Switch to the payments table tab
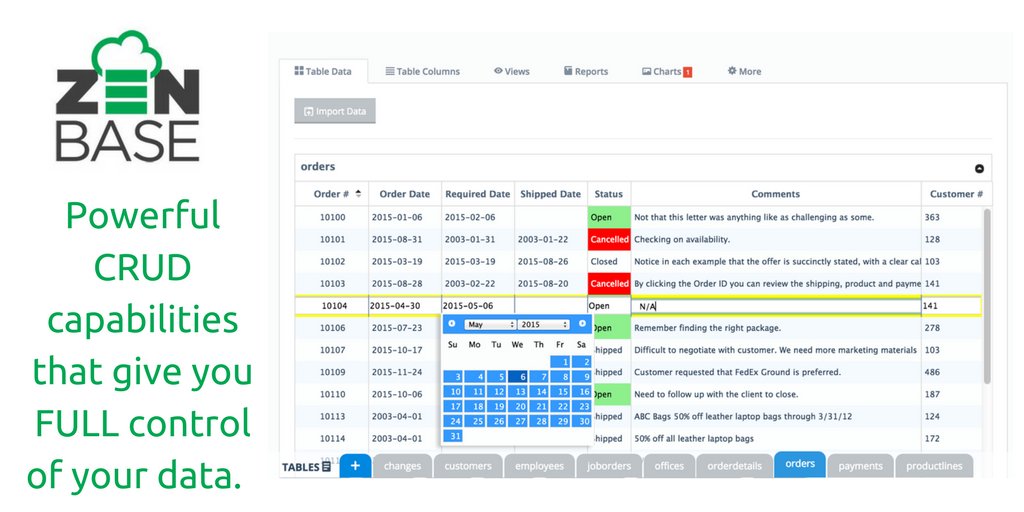The height and width of the screenshot is (512, 1024). 860,466
